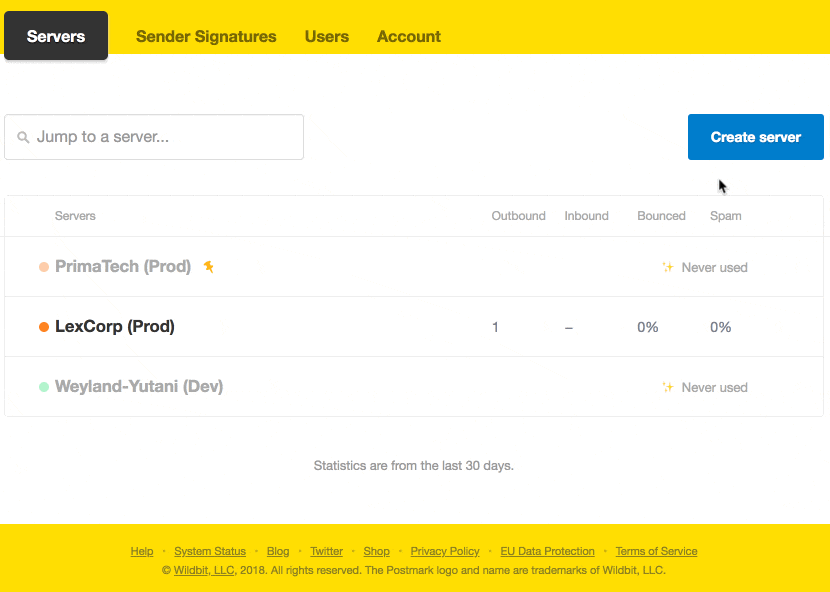Click the Jump to a server search field
The height and width of the screenshot is (592, 830).
click(154, 137)
